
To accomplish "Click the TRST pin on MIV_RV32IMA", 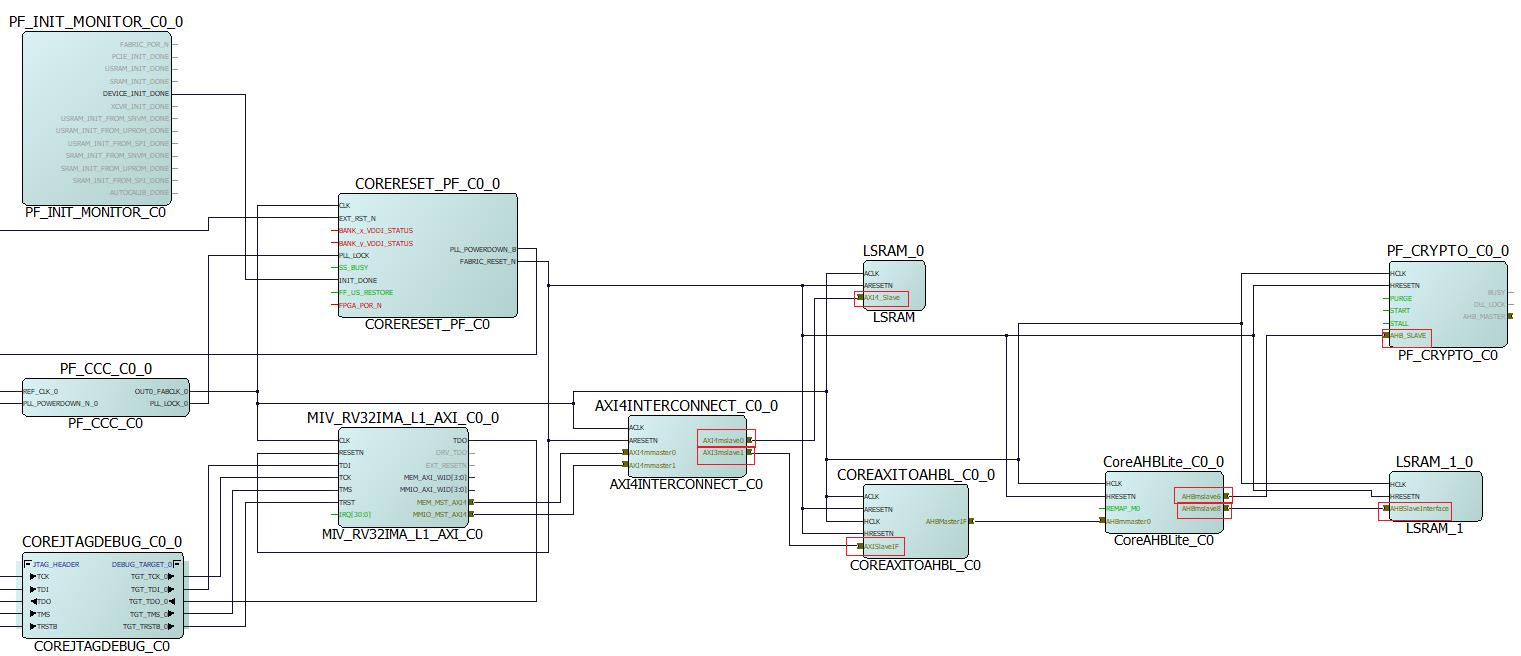I will click(x=346, y=502).
